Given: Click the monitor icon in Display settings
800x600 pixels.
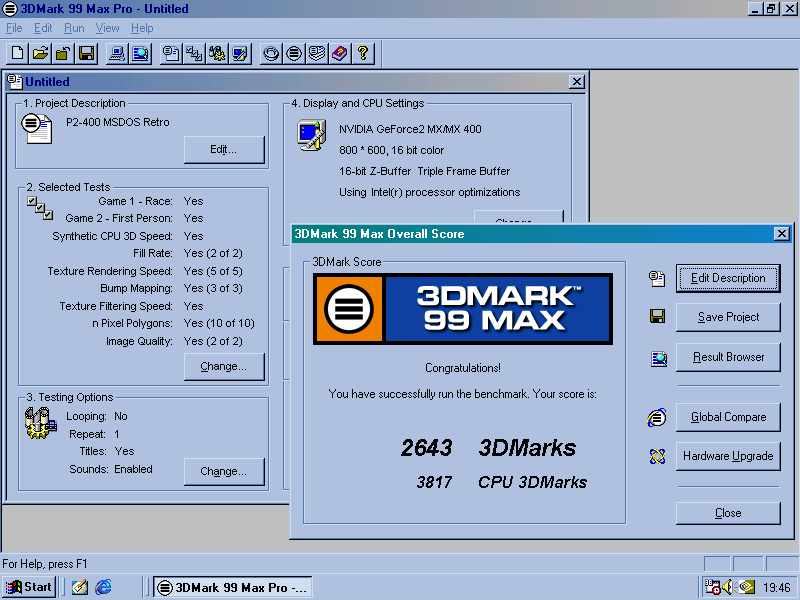Looking at the screenshot, I should pos(311,135).
